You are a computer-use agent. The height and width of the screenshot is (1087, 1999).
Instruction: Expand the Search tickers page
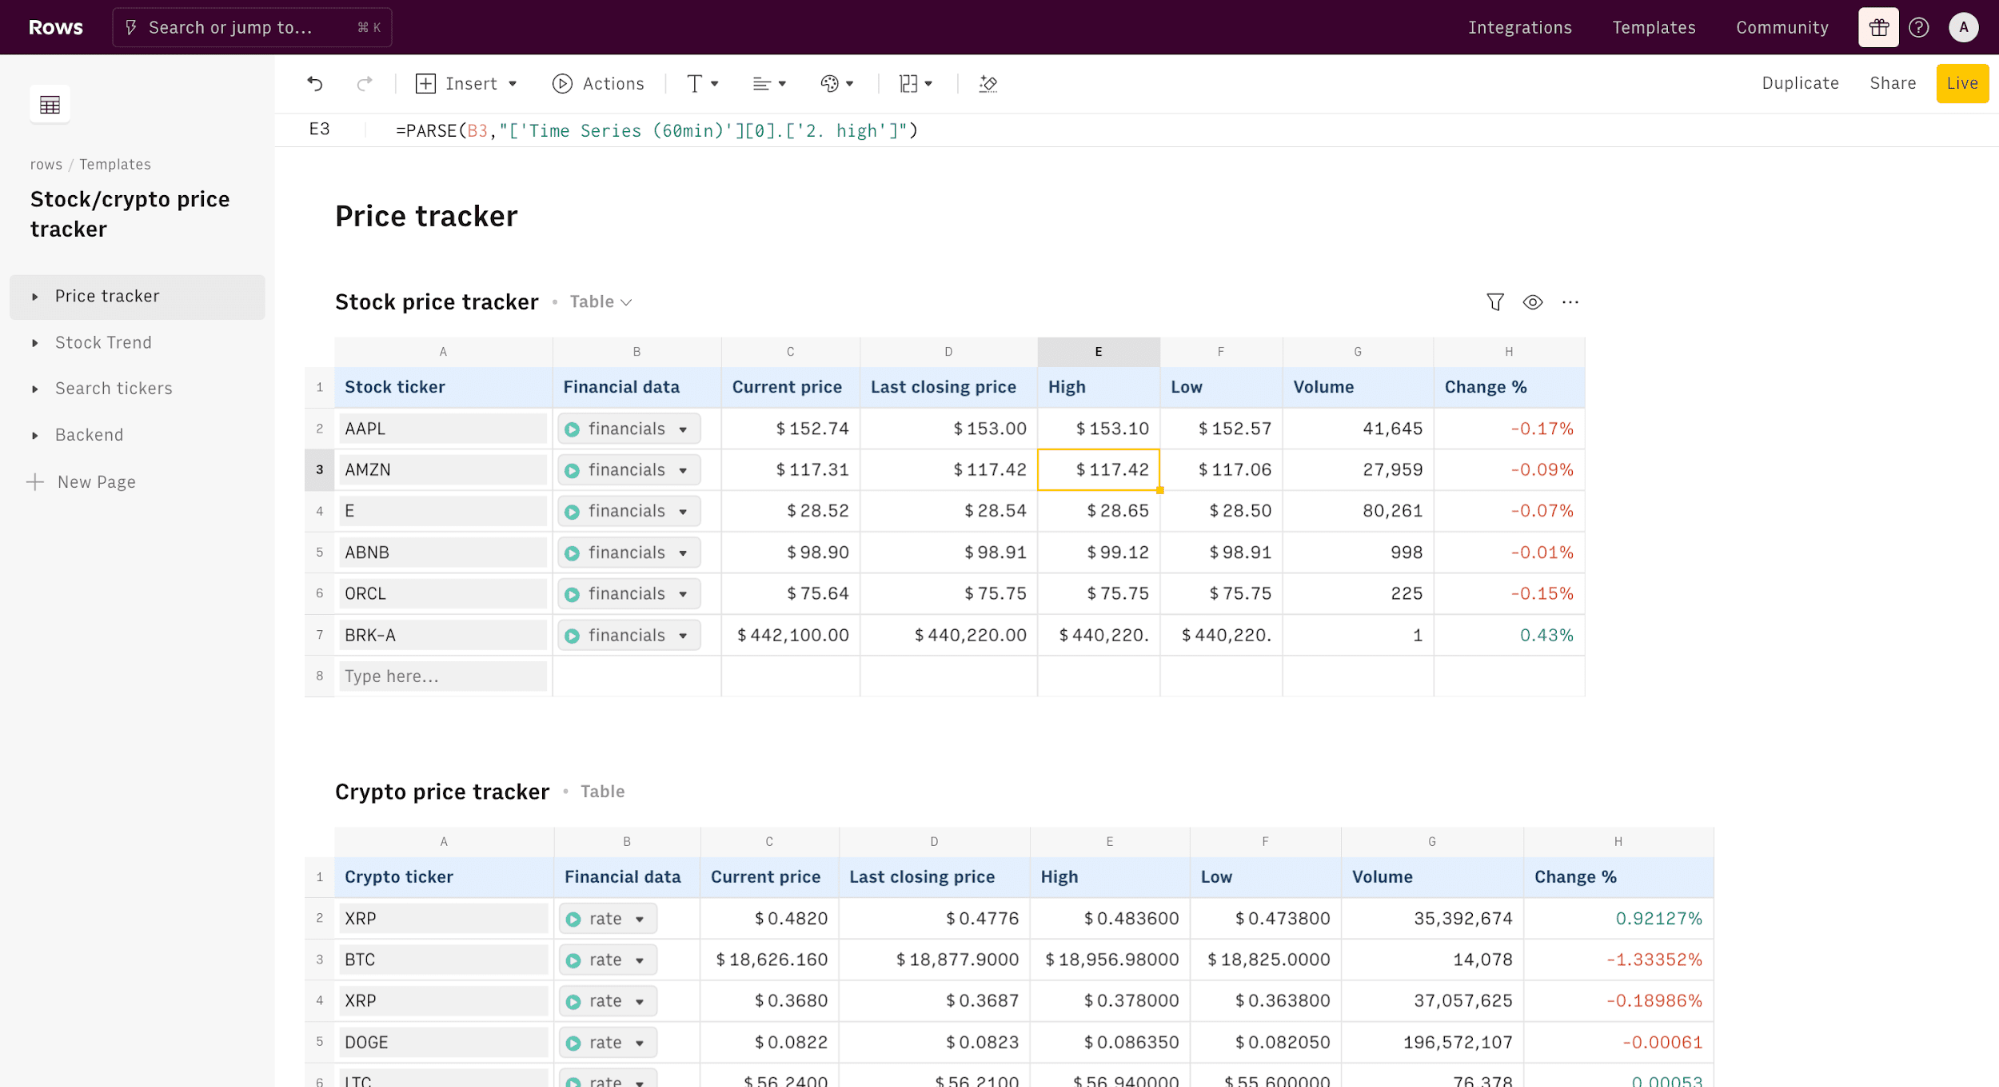35,389
